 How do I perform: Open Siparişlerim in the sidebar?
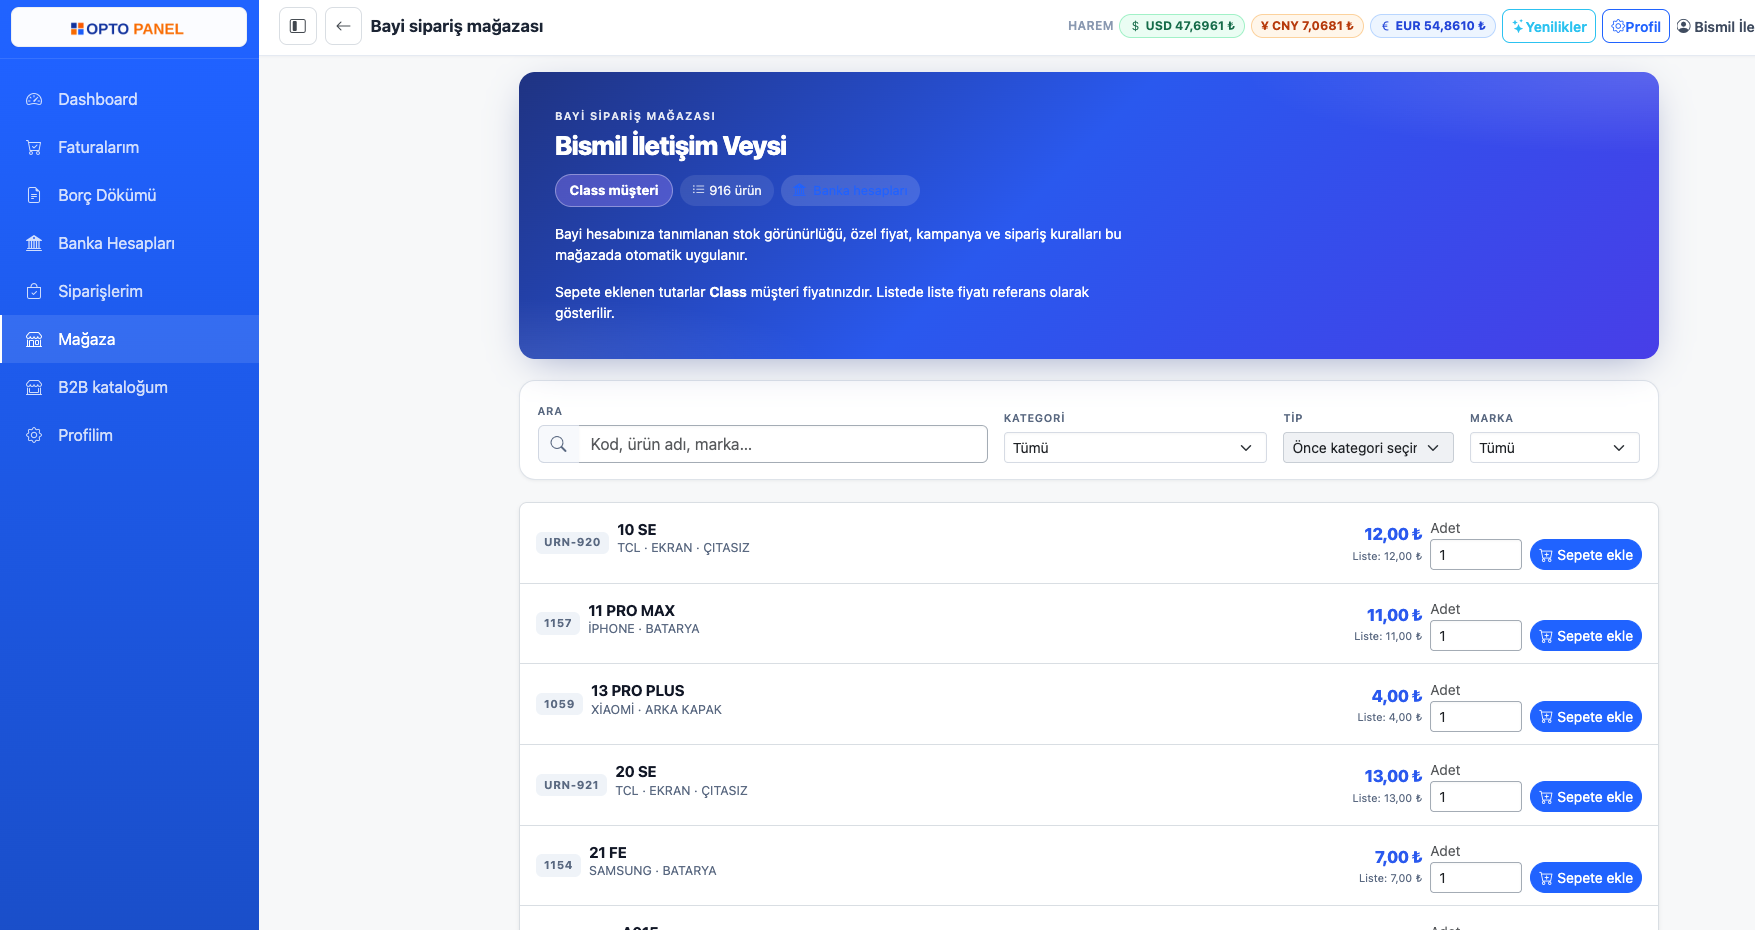click(129, 291)
